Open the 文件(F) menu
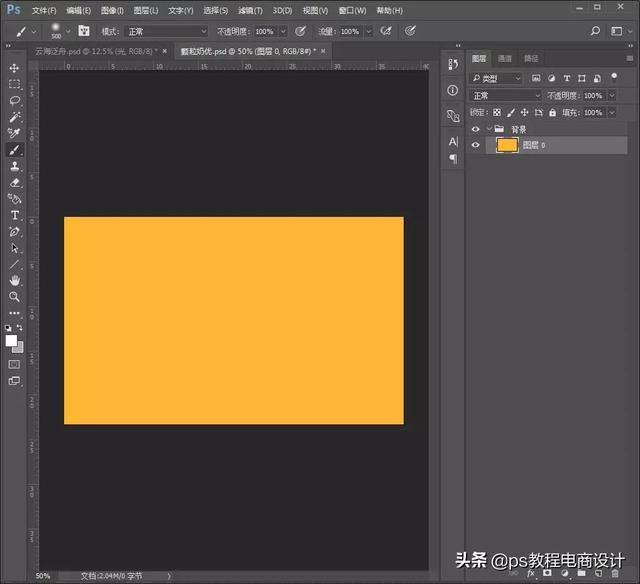 (44, 11)
